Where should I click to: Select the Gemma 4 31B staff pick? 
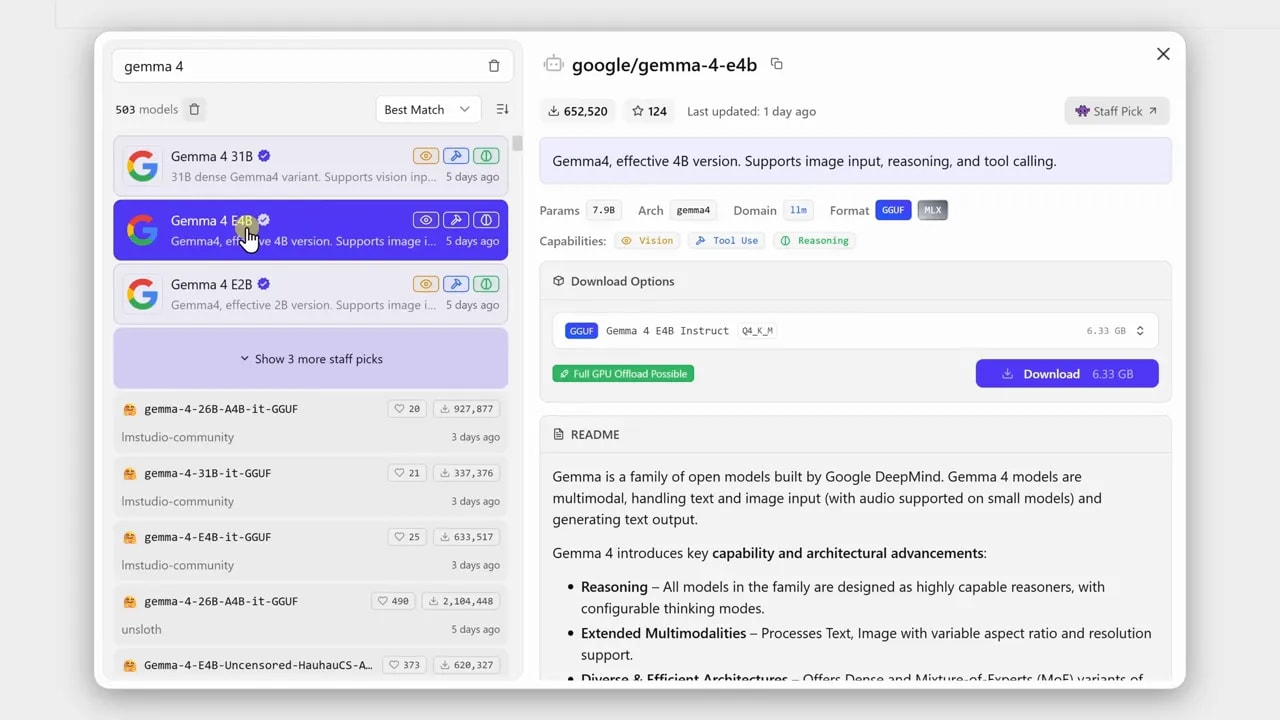pyautogui.click(x=311, y=166)
